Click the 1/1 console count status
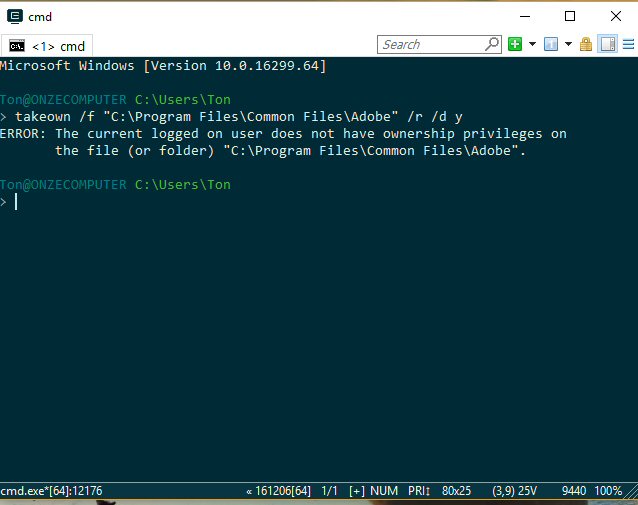This screenshot has width=638, height=505. point(330,491)
